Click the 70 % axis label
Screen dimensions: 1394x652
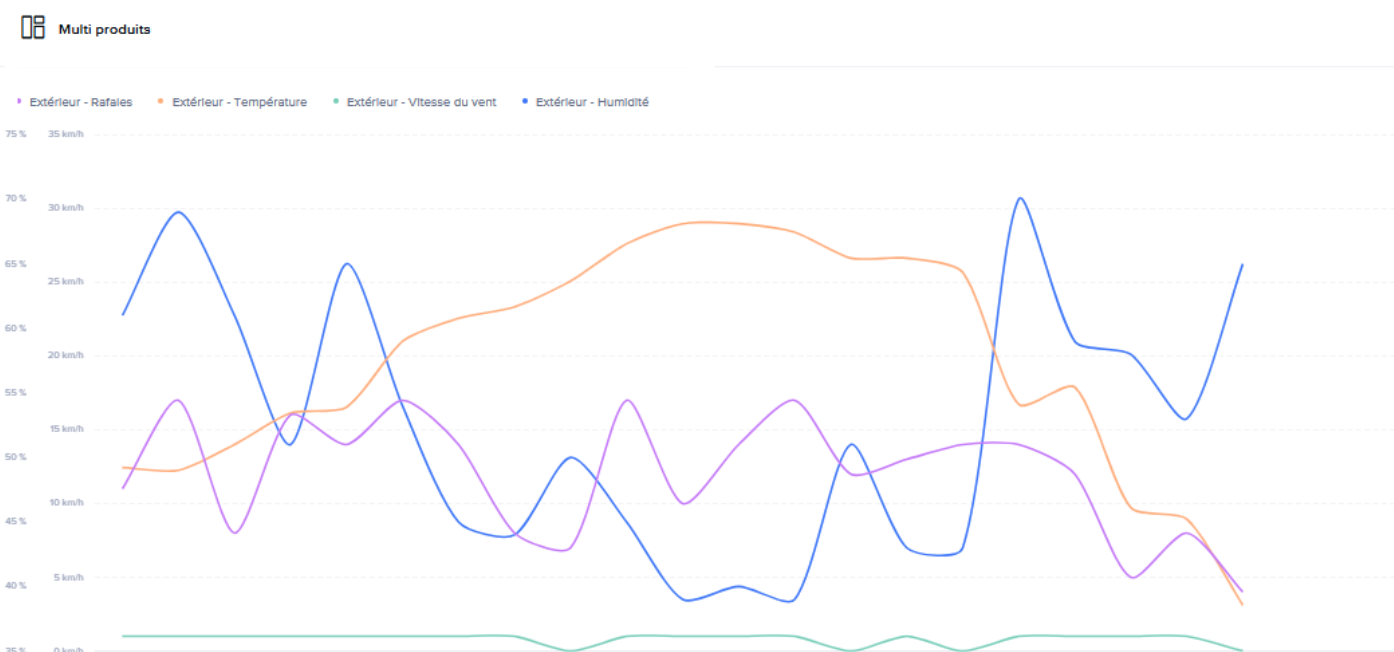(x=15, y=199)
